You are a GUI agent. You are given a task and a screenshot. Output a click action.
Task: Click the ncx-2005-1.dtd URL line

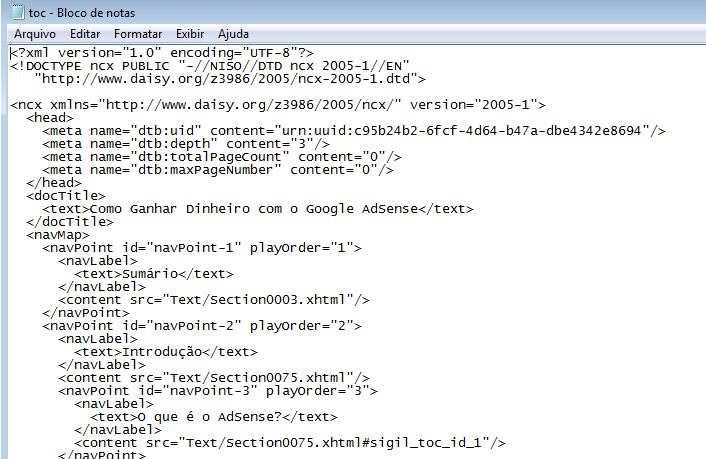click(230, 79)
